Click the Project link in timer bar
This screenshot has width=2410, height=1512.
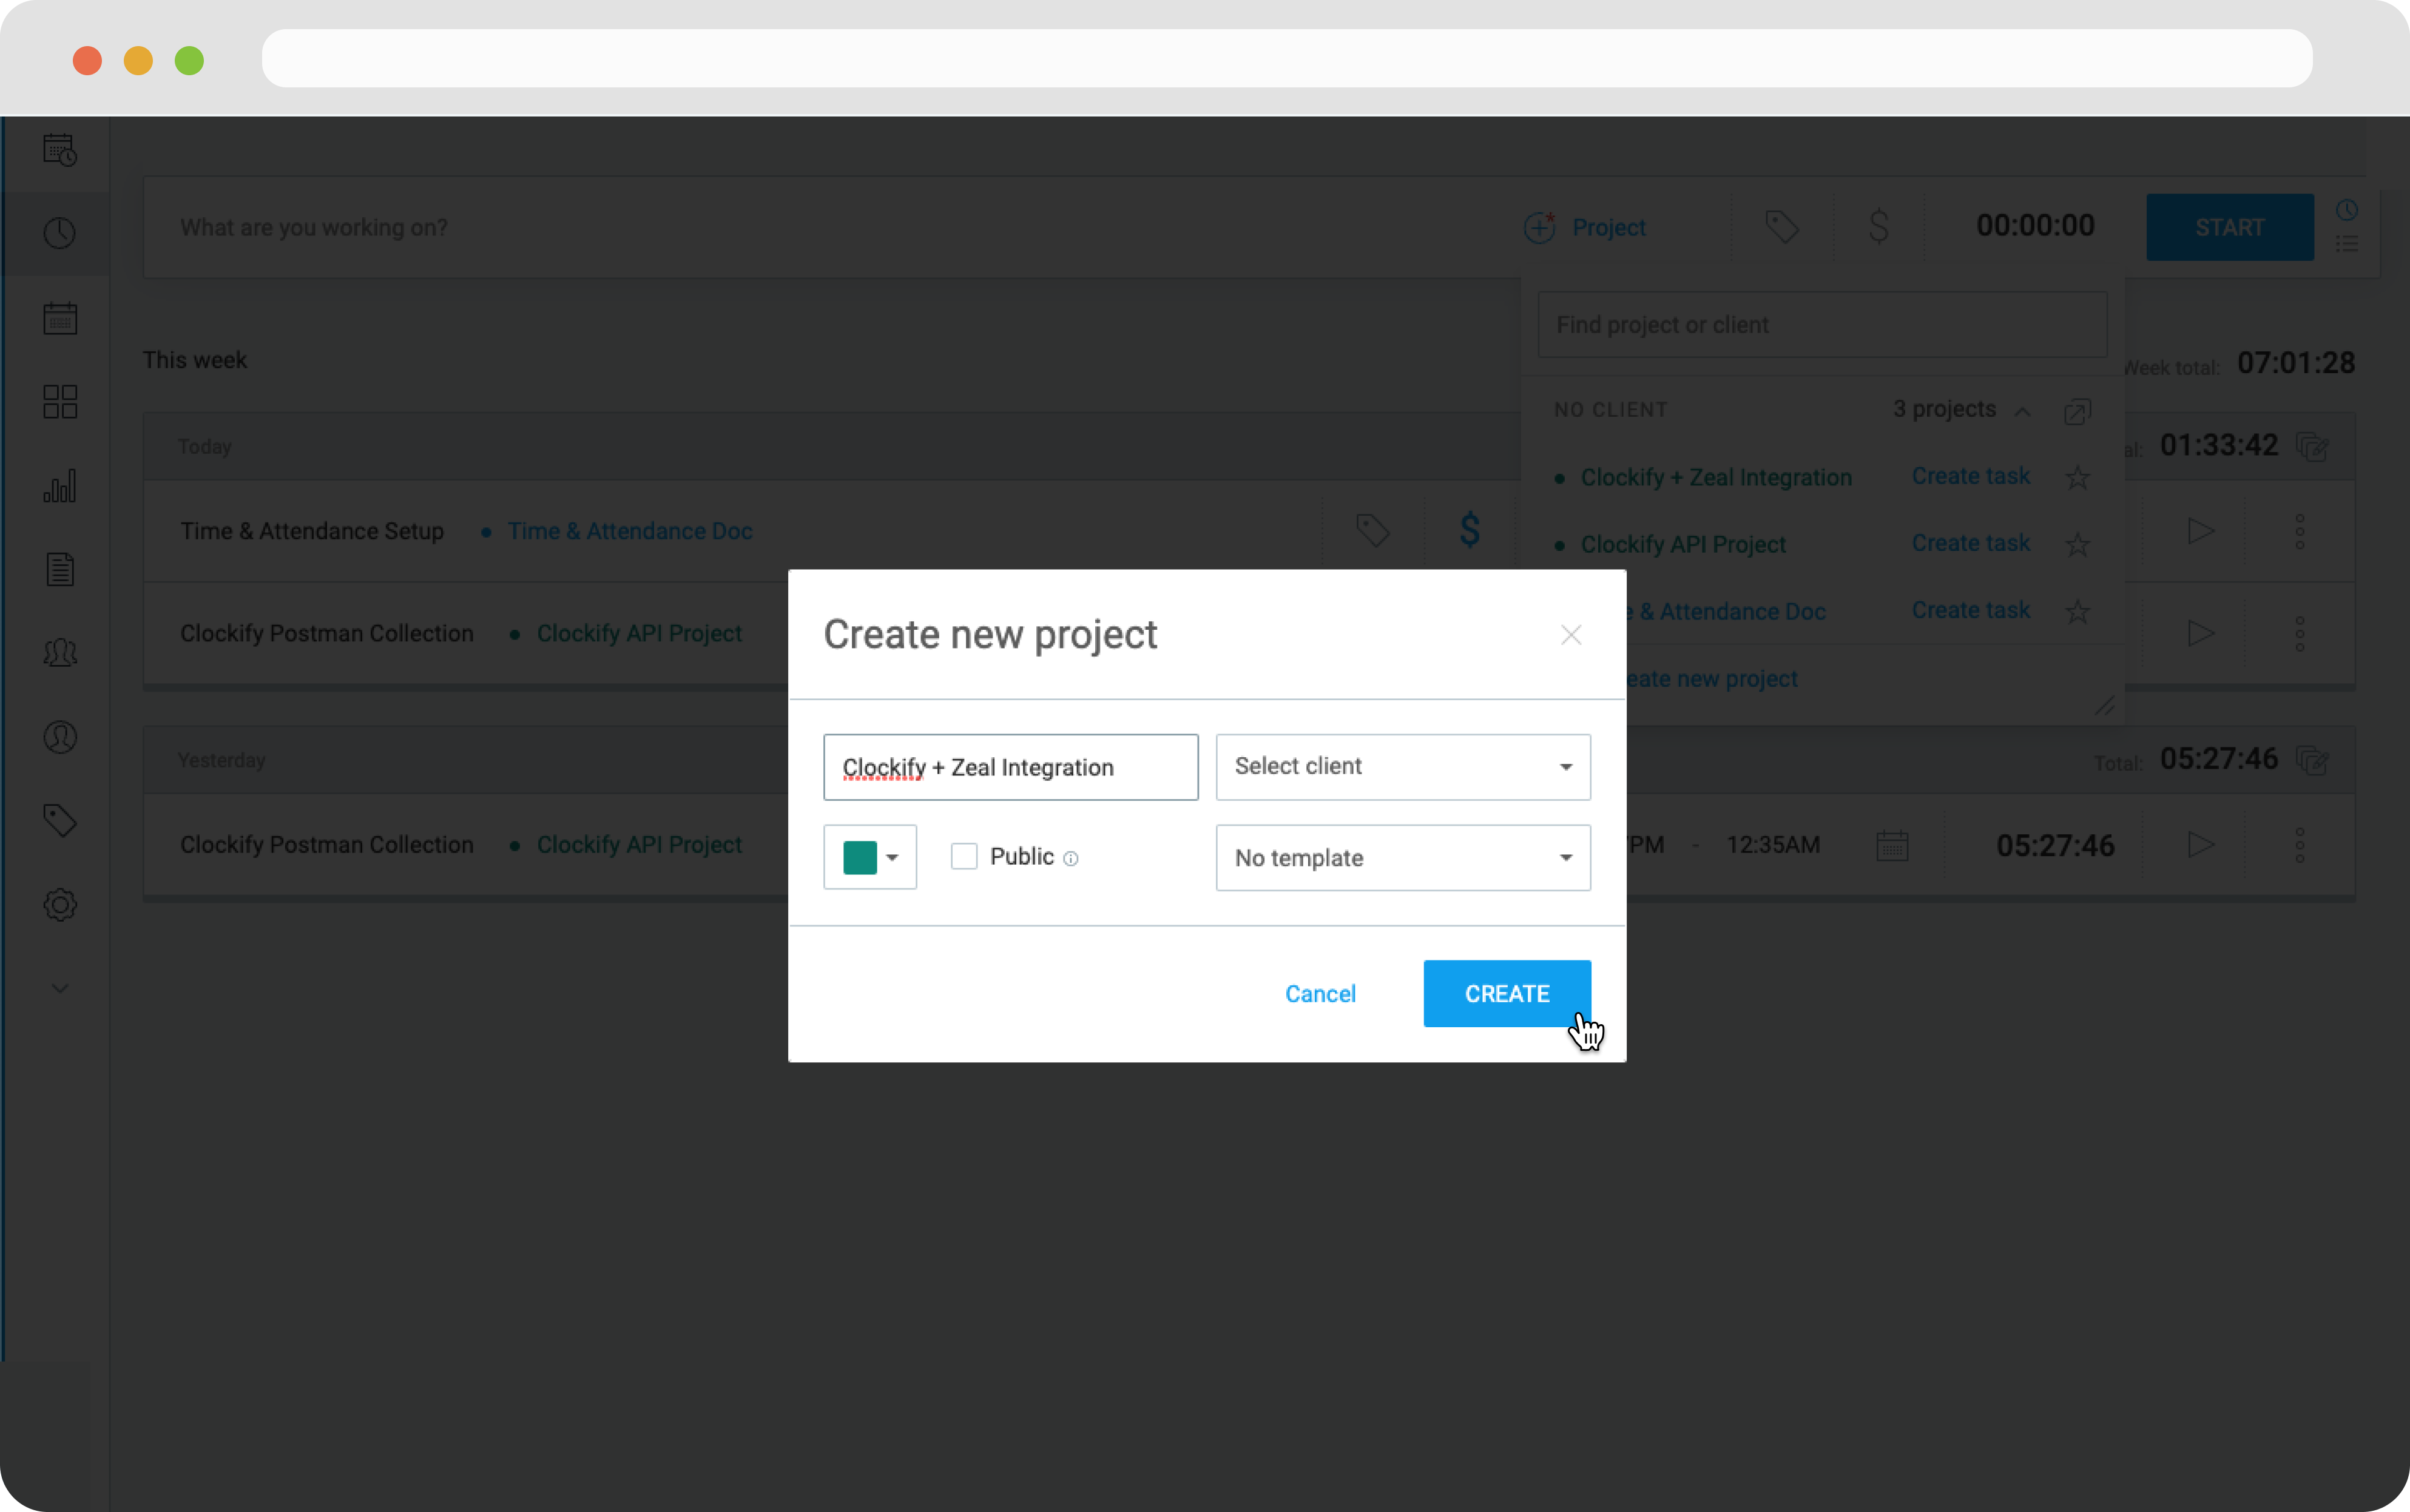[x=1608, y=227]
